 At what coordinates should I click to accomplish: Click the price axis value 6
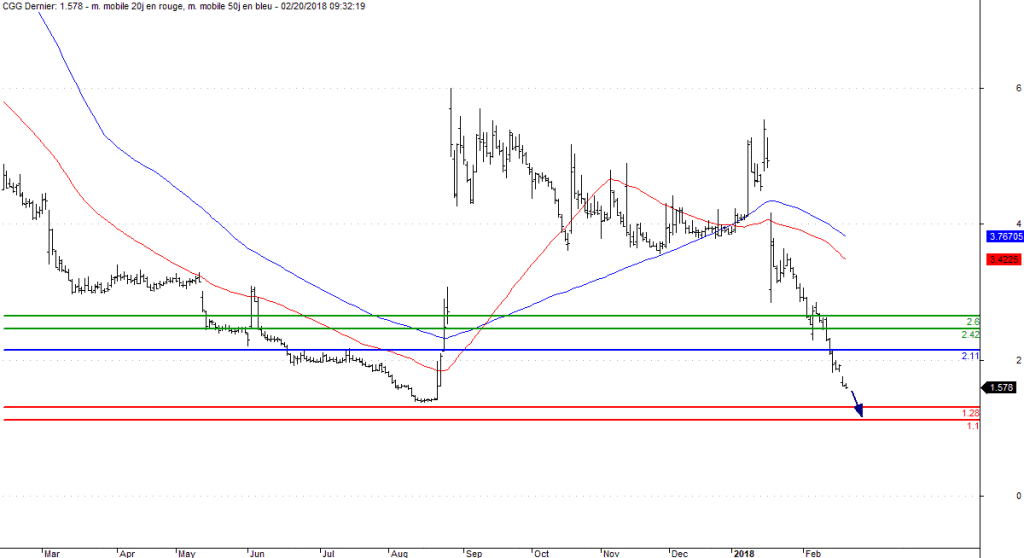pos(1019,88)
